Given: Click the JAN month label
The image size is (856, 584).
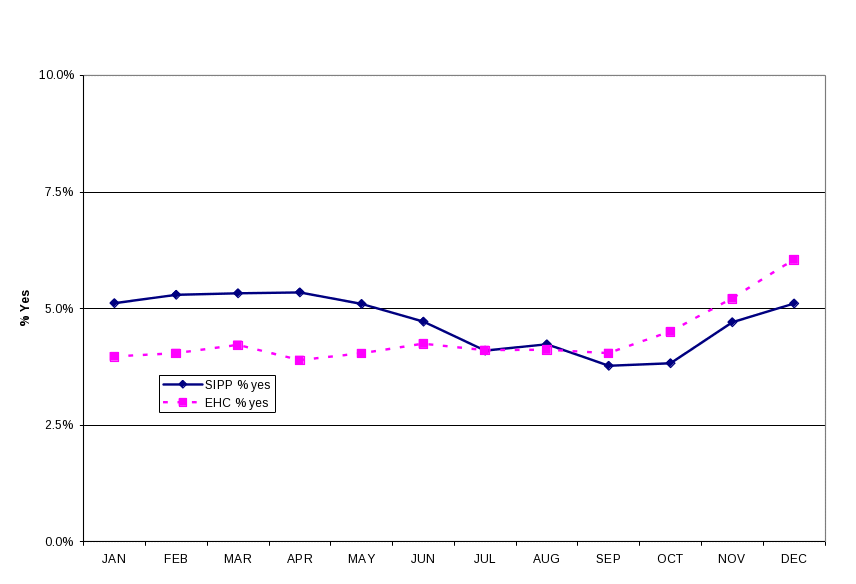Looking at the screenshot, I should [x=114, y=559].
